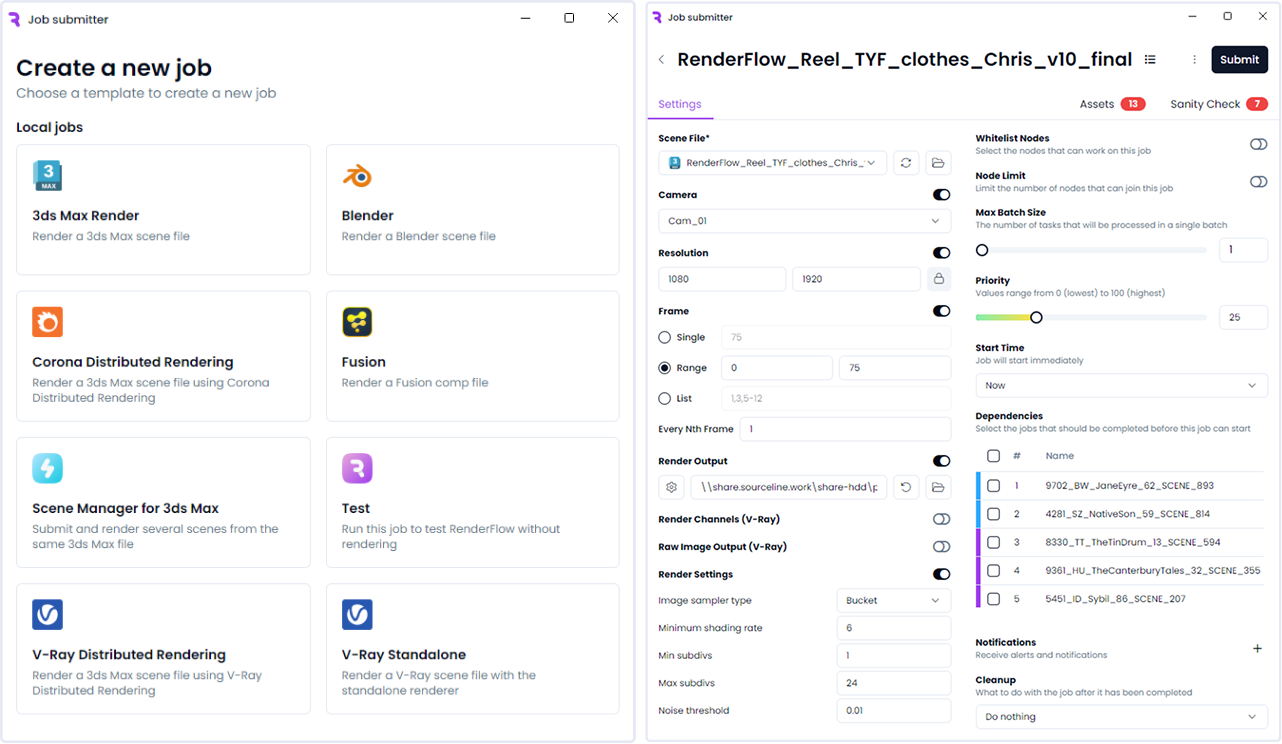Image resolution: width=1282 pixels, height=744 pixels.
Task: Select the Single frame radio button
Action: click(665, 338)
